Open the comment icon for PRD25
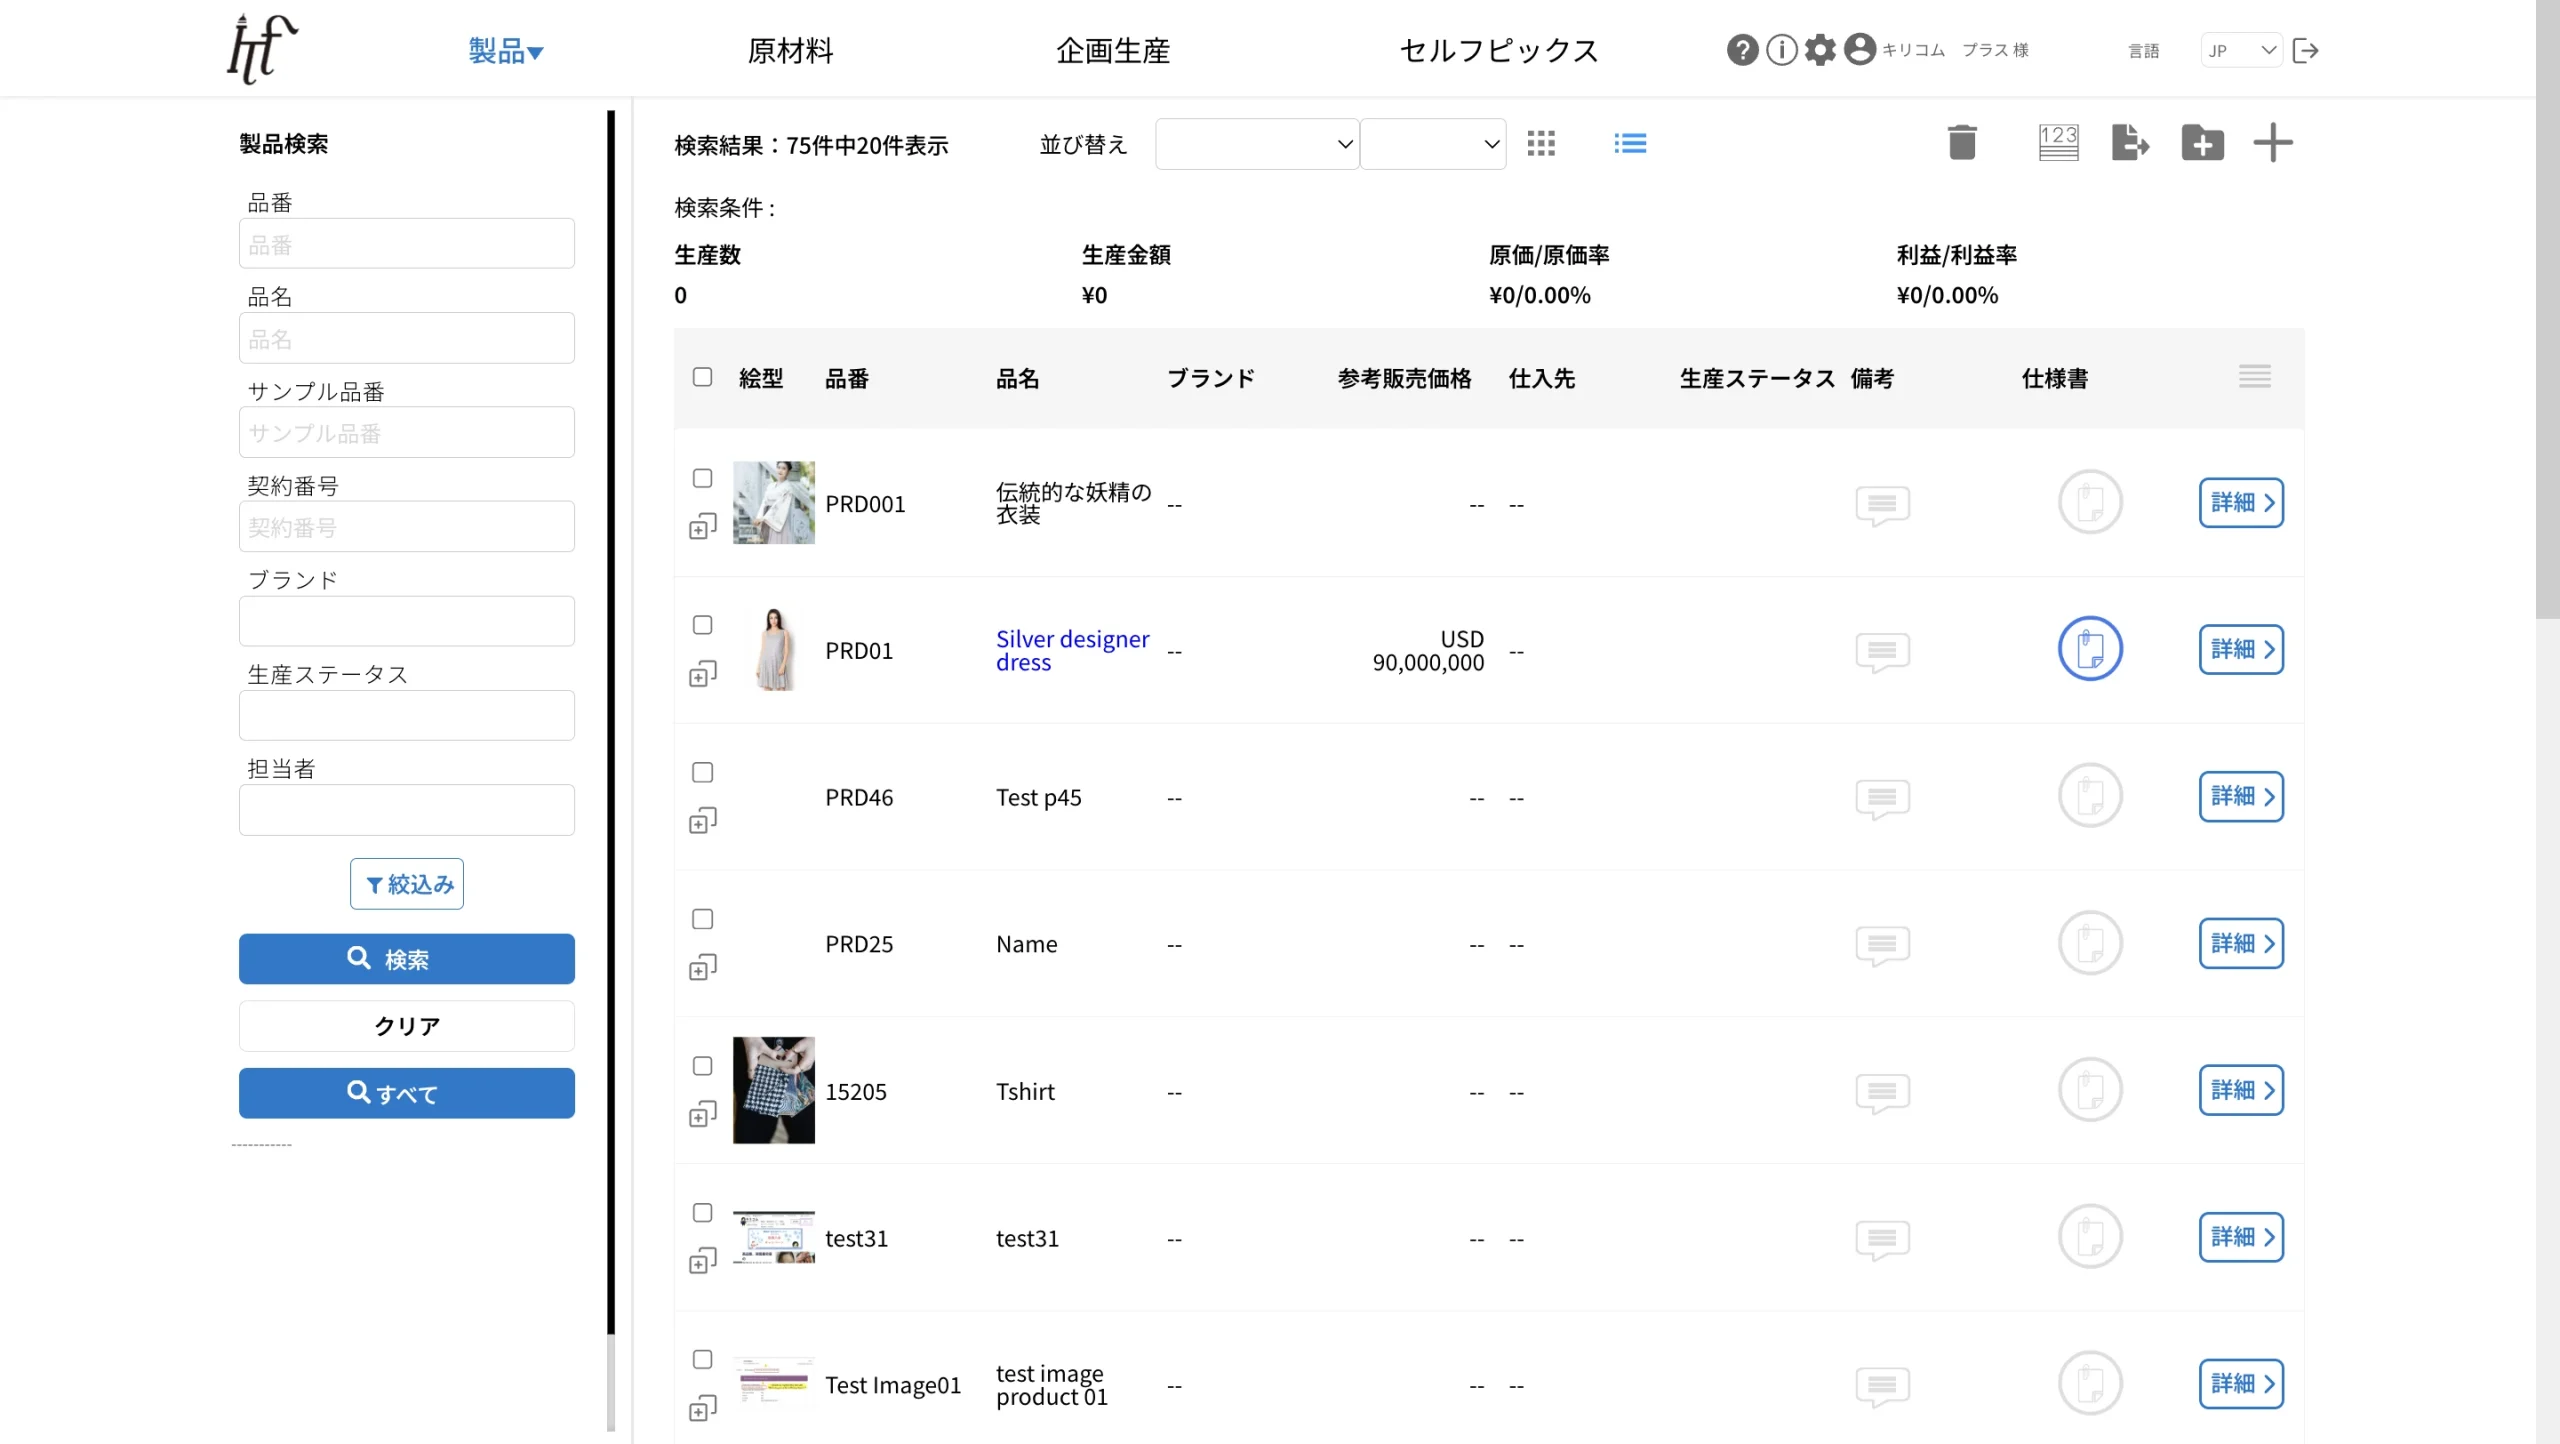Screen dimensions: 2560x1444 (x=1882, y=945)
